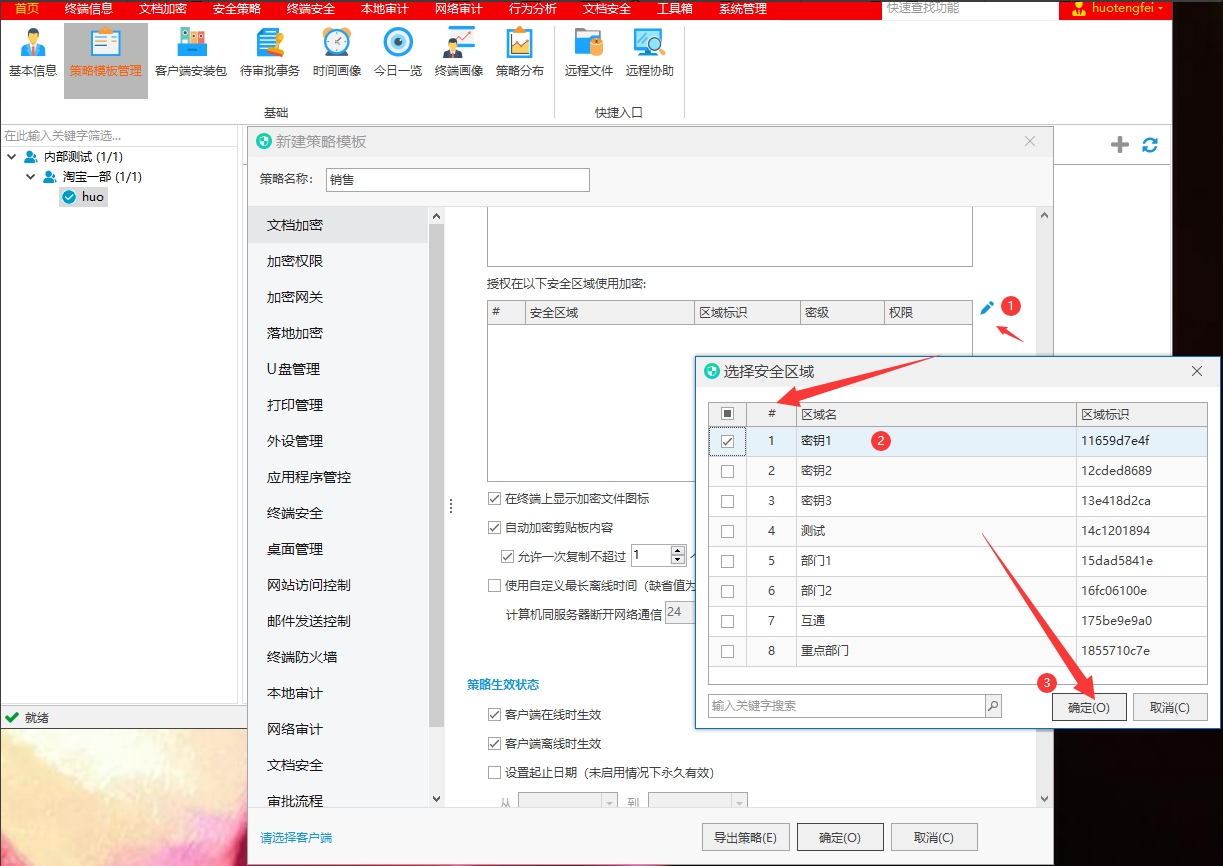Confirm zone selection with 确定(O) button
Image resolution: width=1223 pixels, height=866 pixels.
pos(1089,707)
